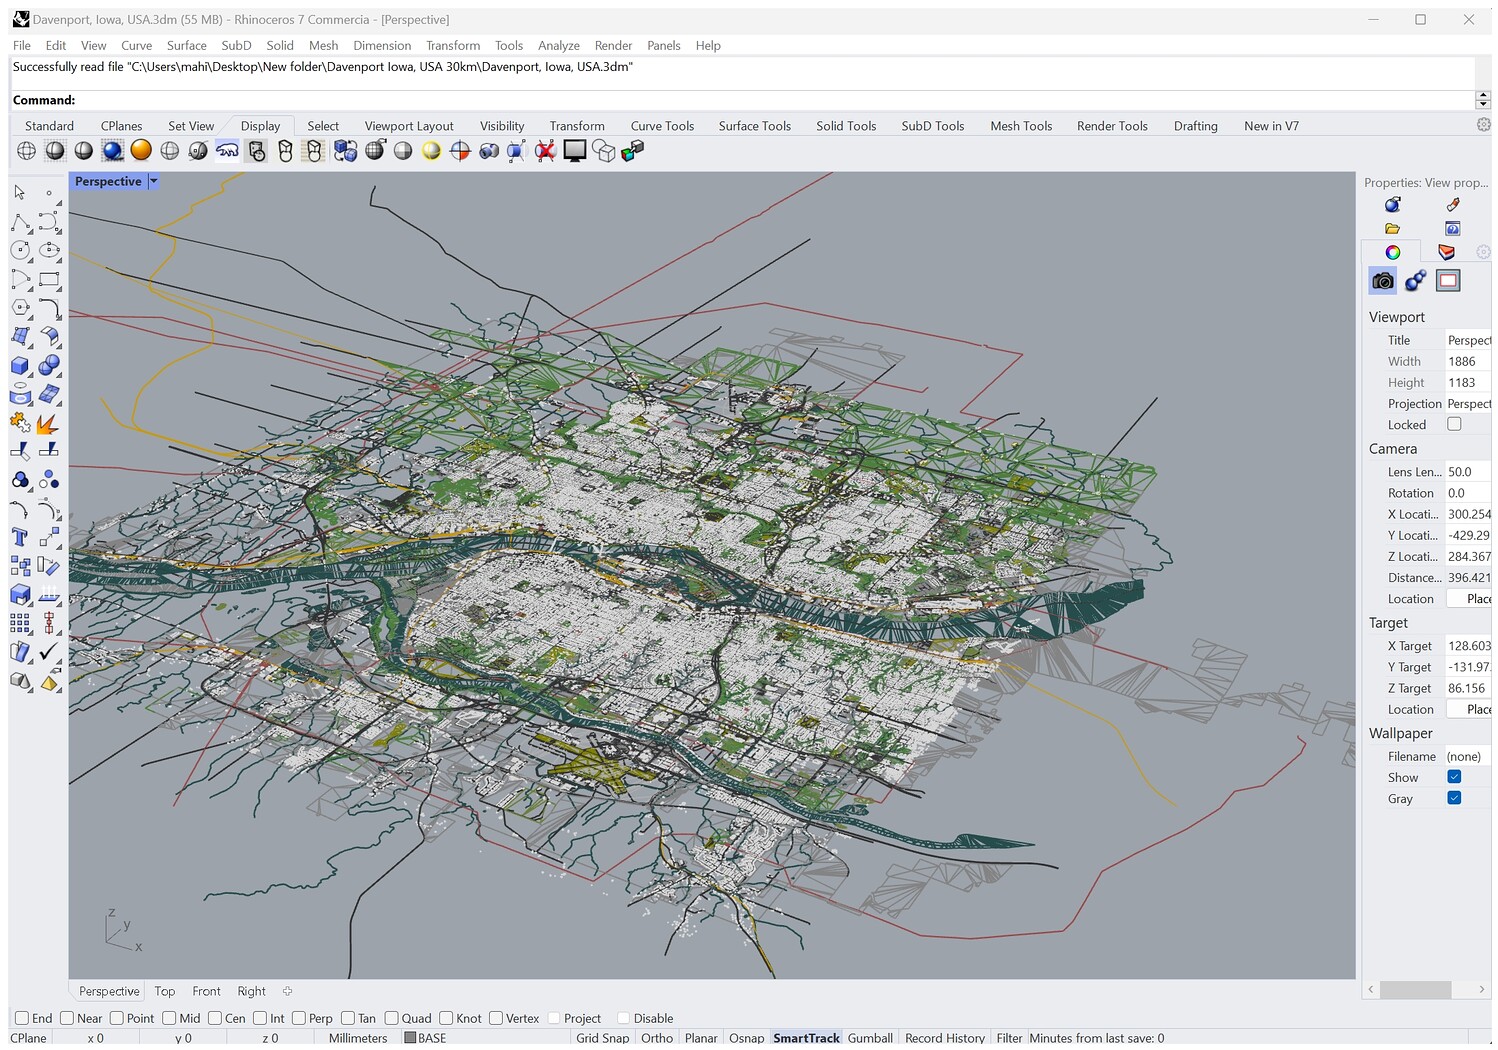Open the Analyze menu
Screen dimensions: 1498x1050
coord(558,45)
